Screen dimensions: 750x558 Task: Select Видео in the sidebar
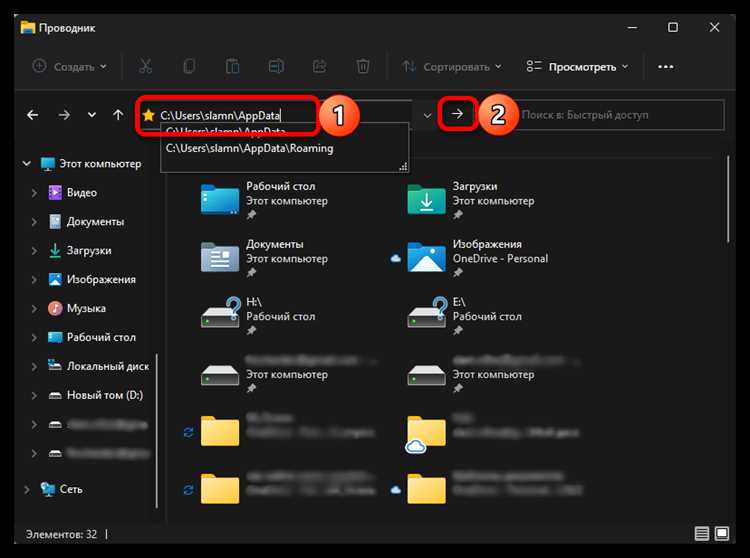click(82, 193)
